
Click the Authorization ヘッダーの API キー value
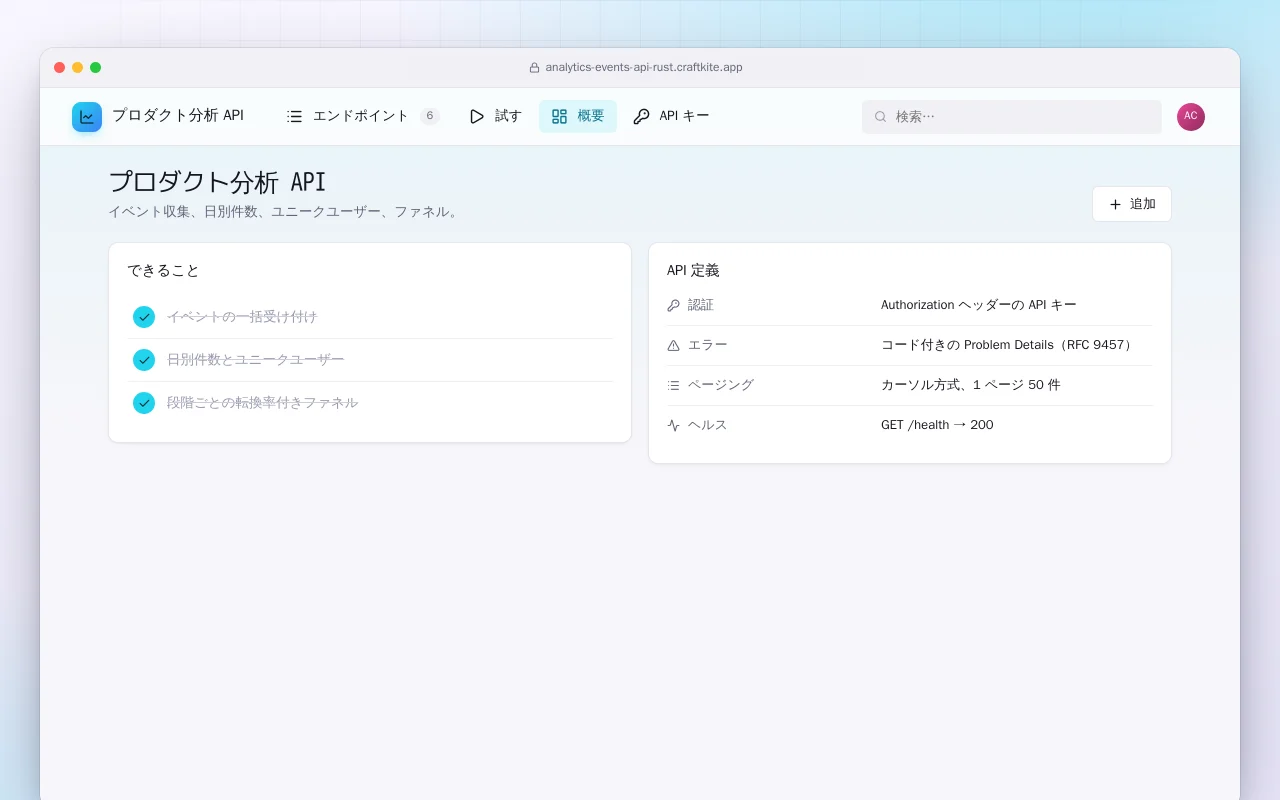pos(979,305)
